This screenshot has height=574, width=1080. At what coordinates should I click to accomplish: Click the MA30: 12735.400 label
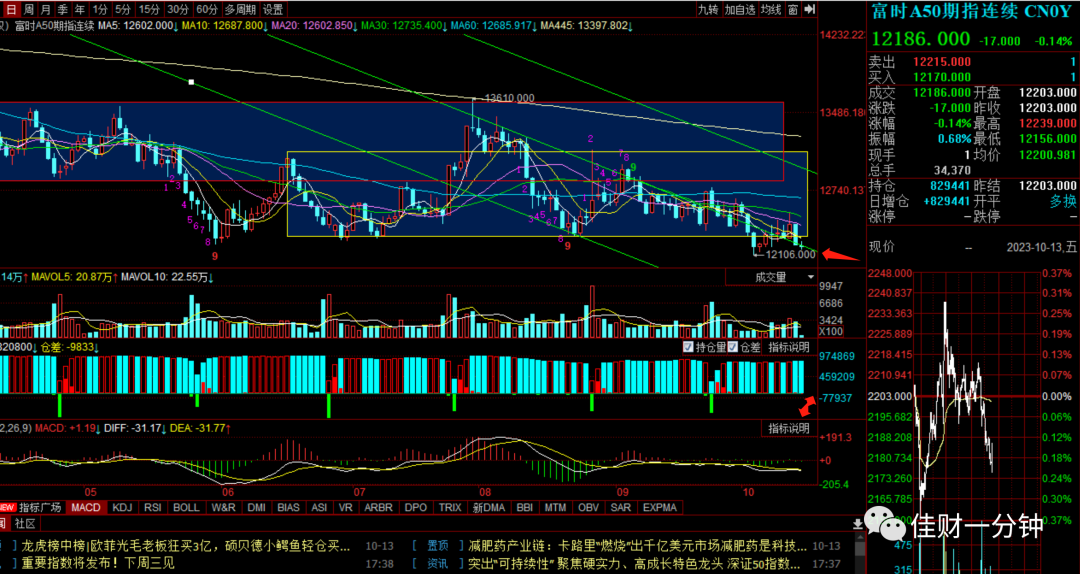(x=404, y=25)
